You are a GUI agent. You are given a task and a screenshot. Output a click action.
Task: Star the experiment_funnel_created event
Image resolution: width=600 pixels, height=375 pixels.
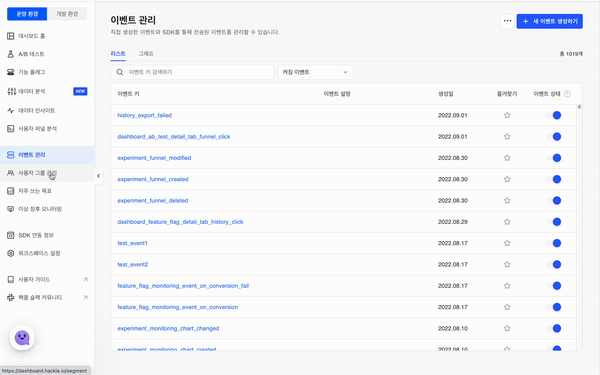pyautogui.click(x=507, y=179)
